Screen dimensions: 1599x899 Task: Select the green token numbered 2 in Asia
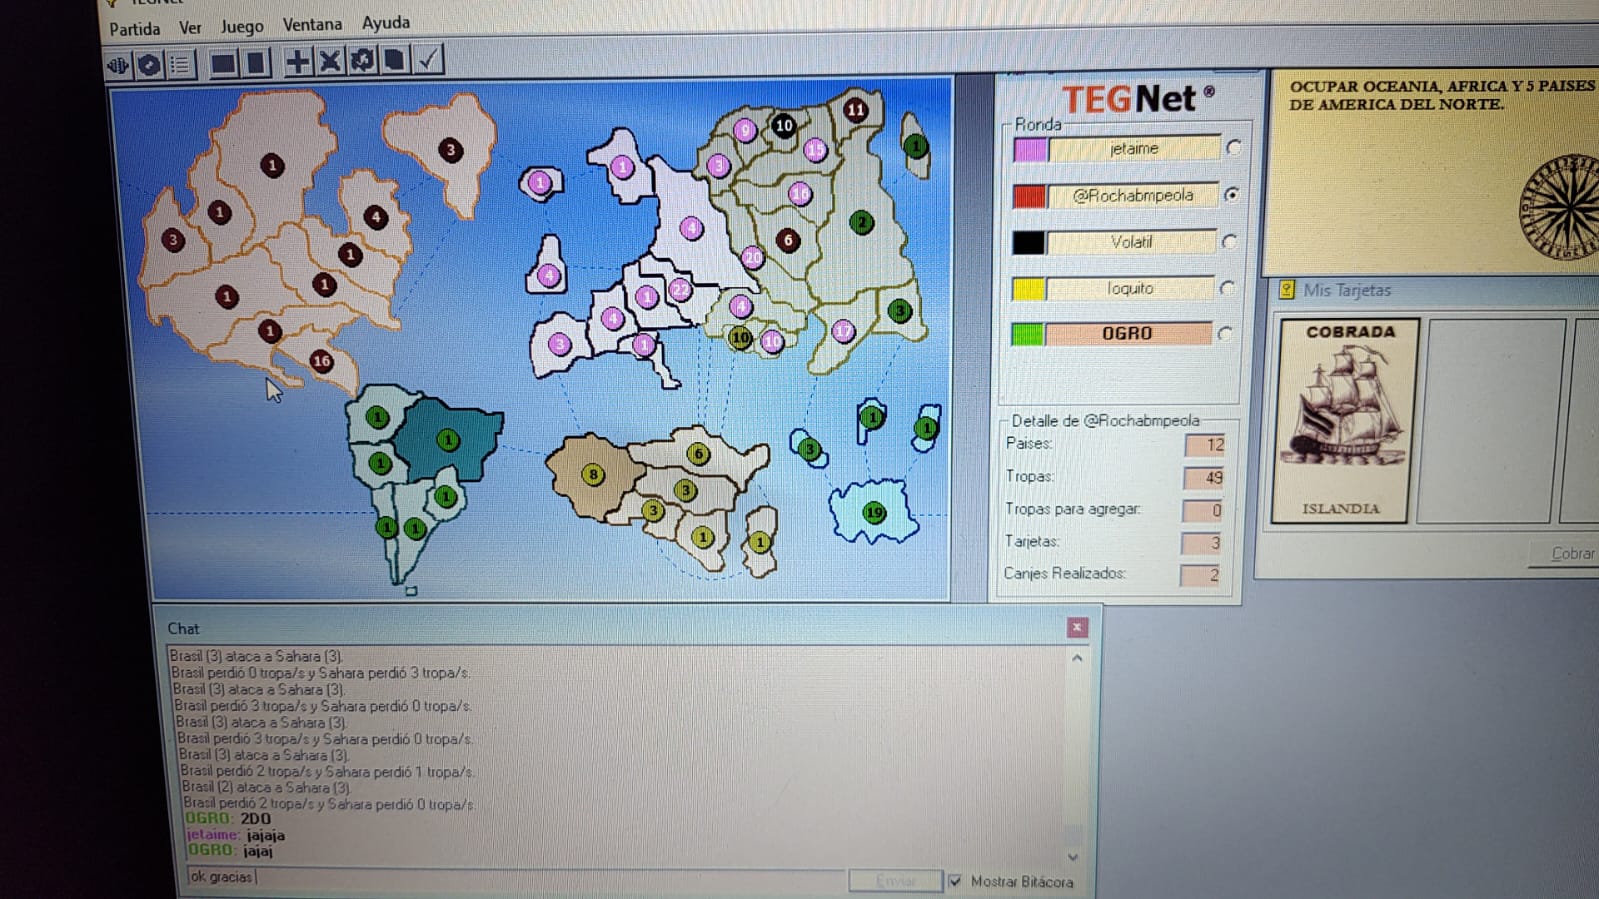[861, 222]
